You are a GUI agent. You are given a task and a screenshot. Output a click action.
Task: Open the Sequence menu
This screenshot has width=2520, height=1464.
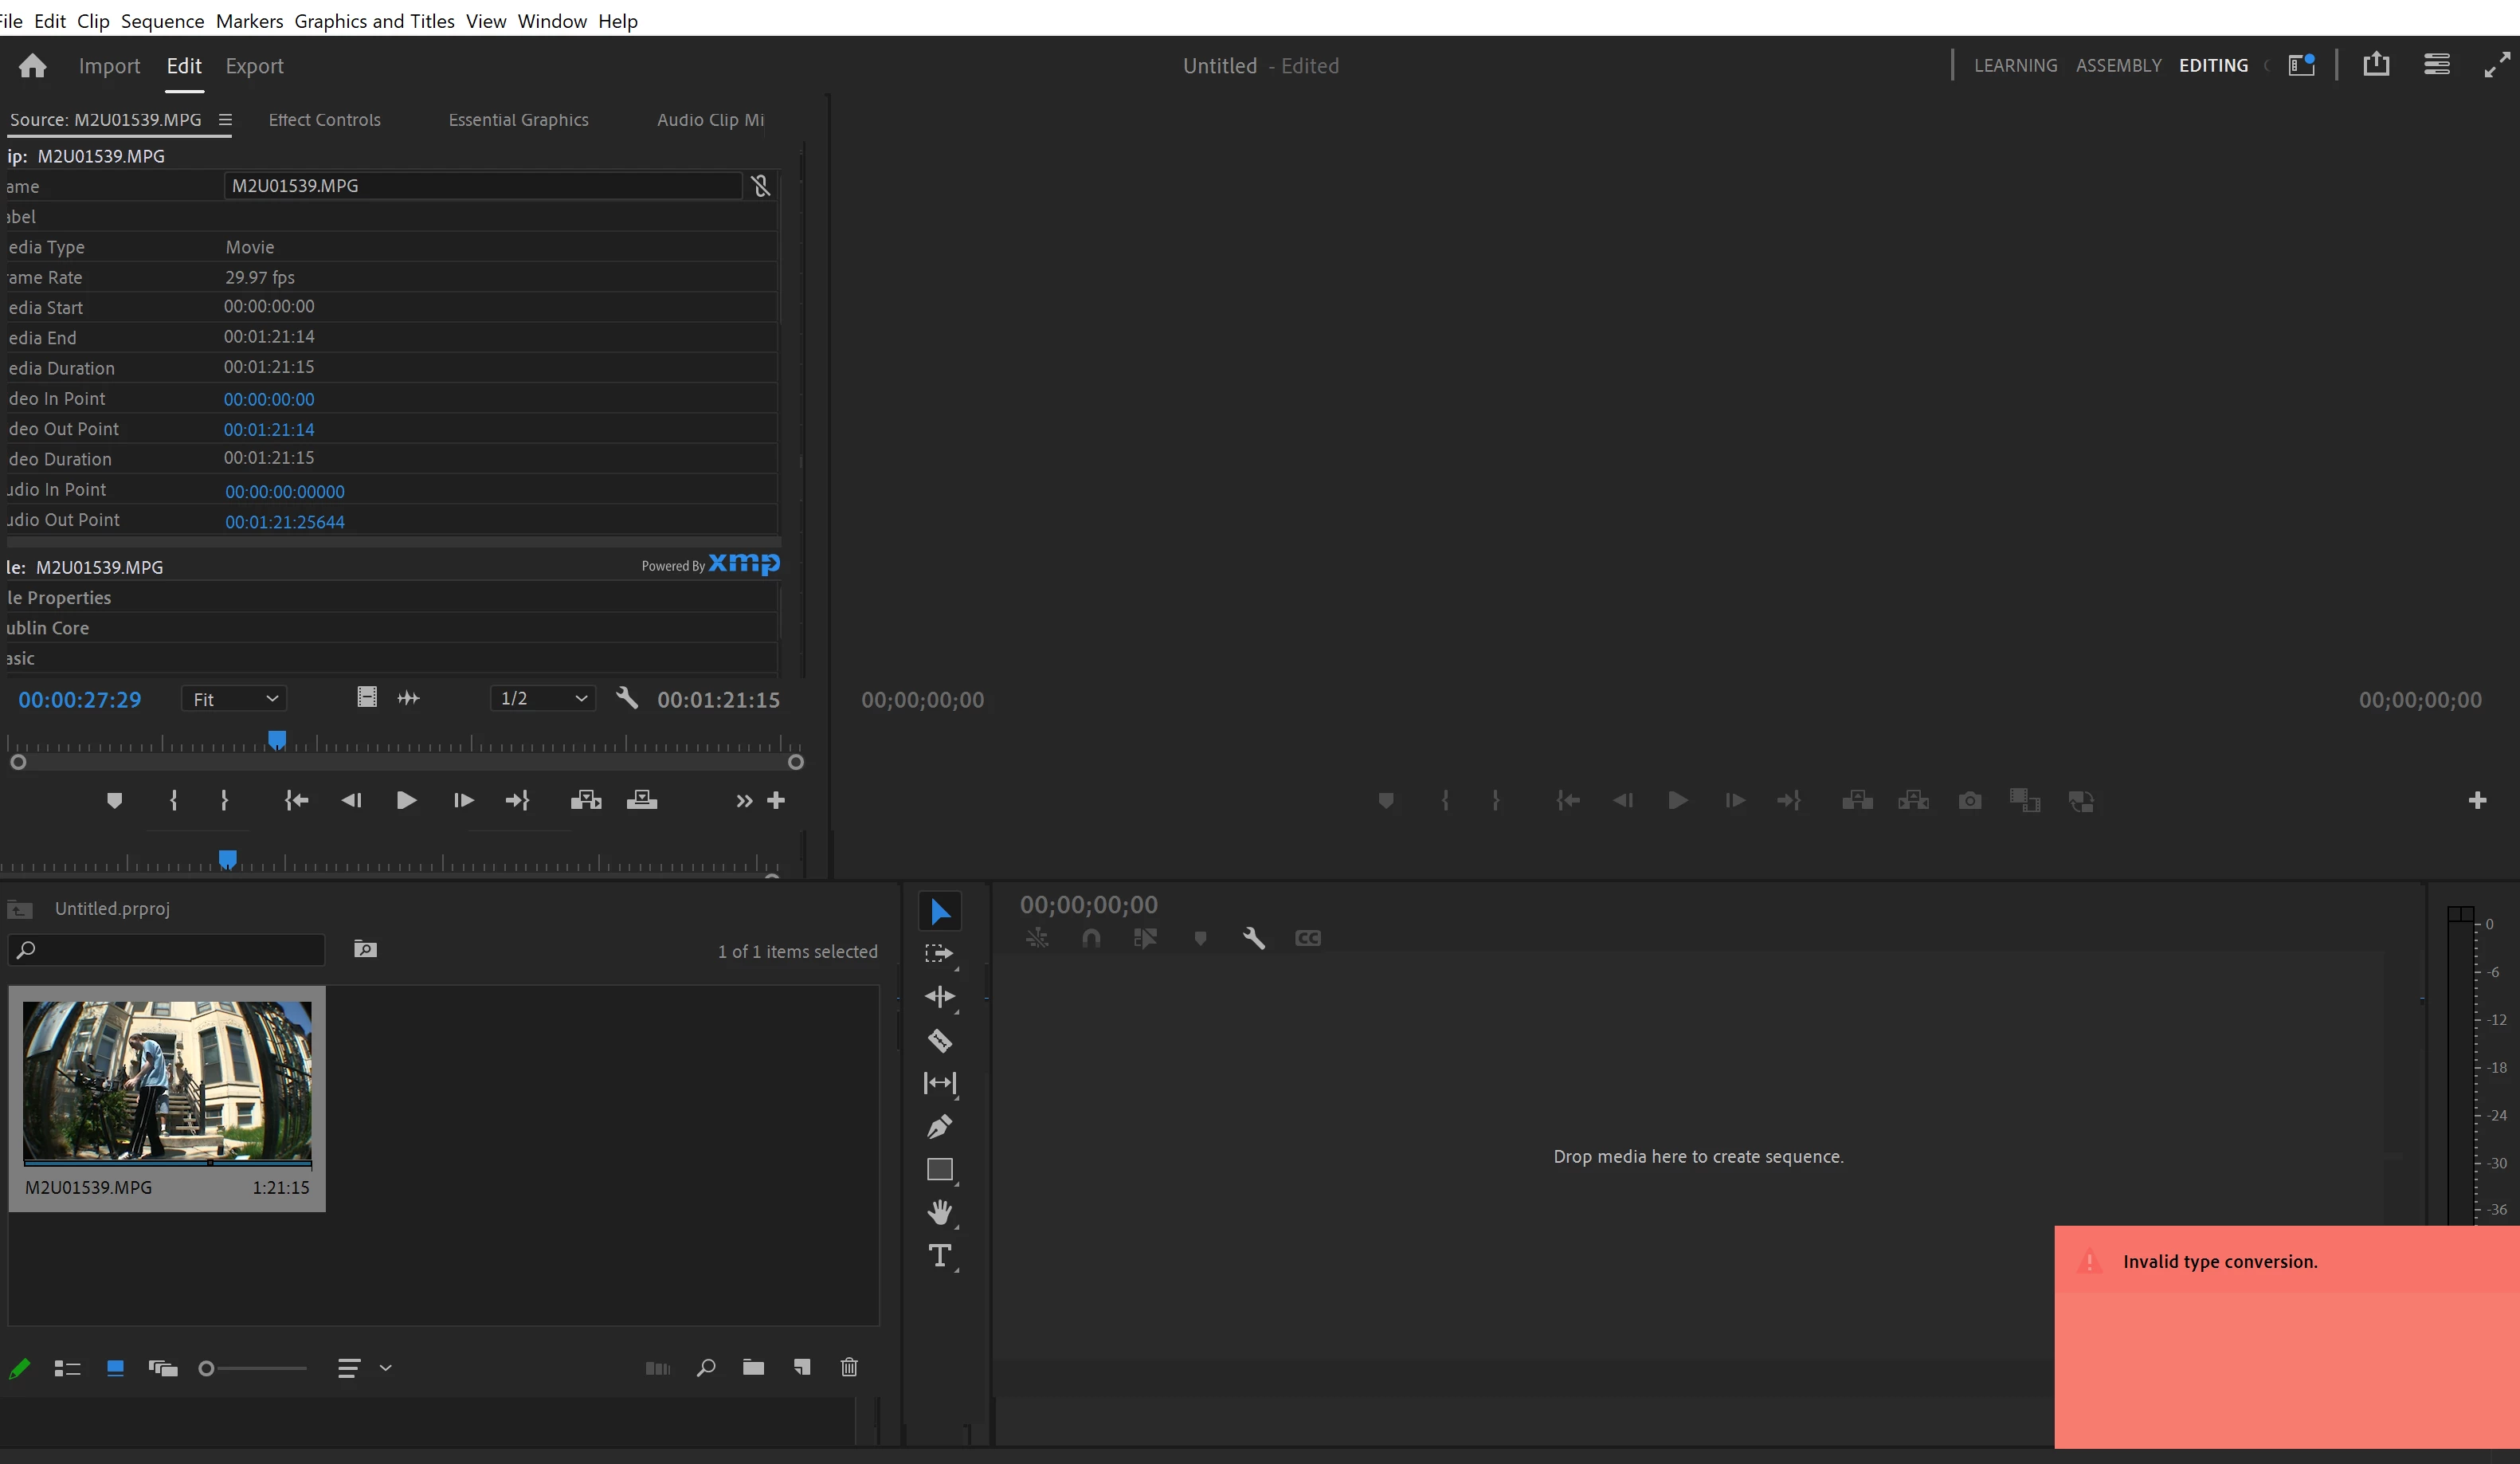[x=162, y=21]
